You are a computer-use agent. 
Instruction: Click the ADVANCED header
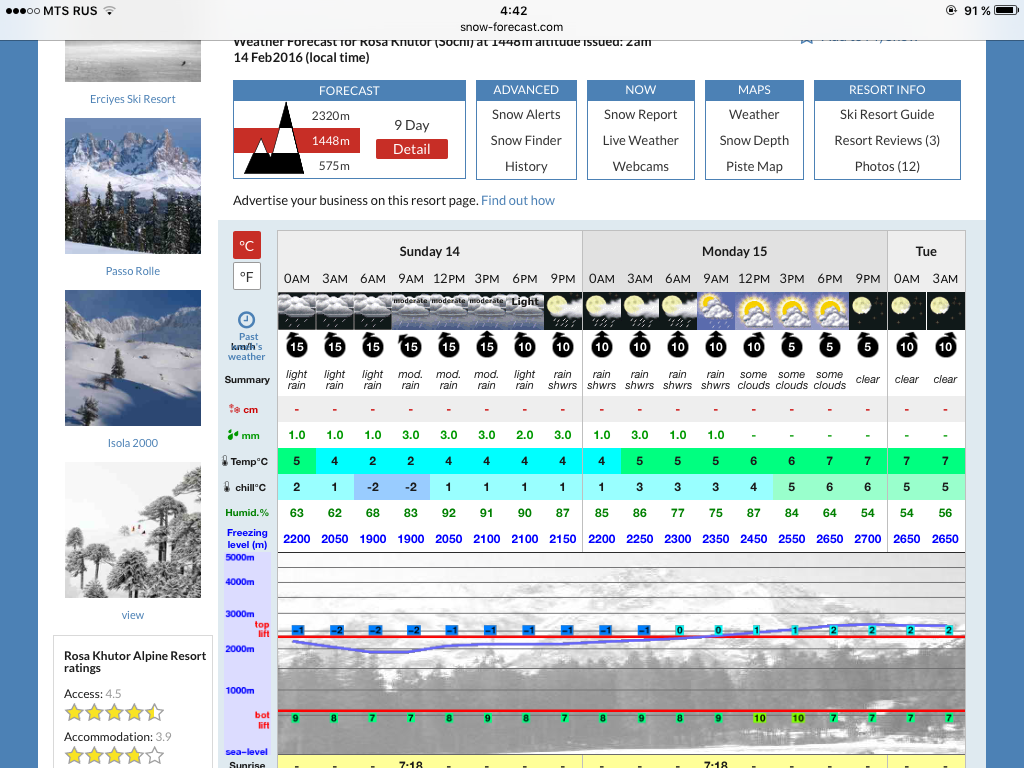(x=526, y=90)
